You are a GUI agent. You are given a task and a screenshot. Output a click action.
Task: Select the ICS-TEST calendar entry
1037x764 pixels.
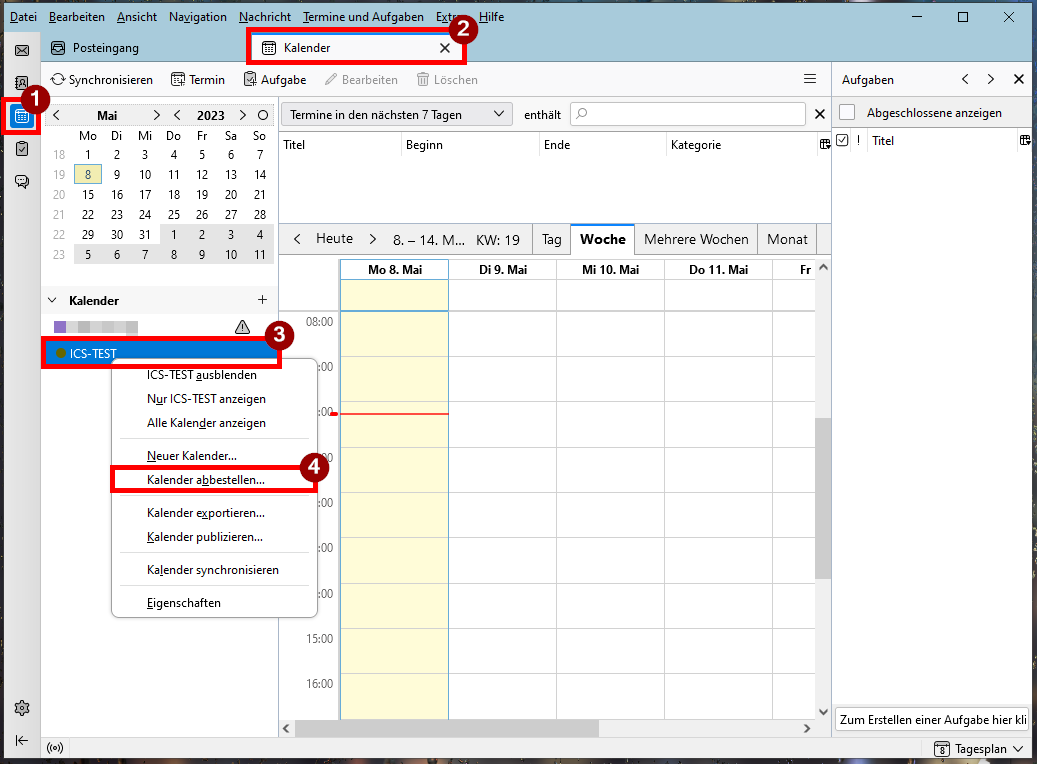tap(161, 353)
